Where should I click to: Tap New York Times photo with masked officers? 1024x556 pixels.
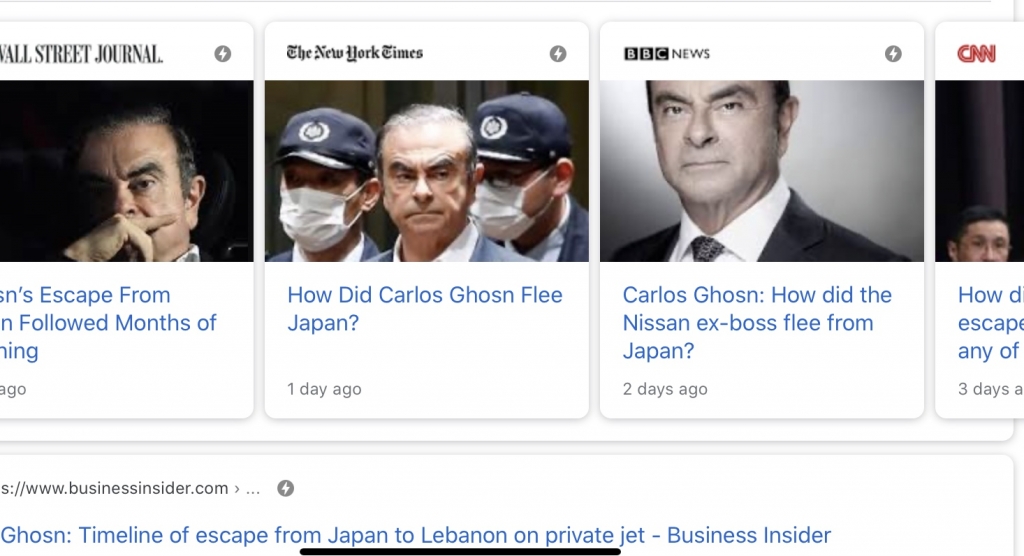[x=426, y=171]
